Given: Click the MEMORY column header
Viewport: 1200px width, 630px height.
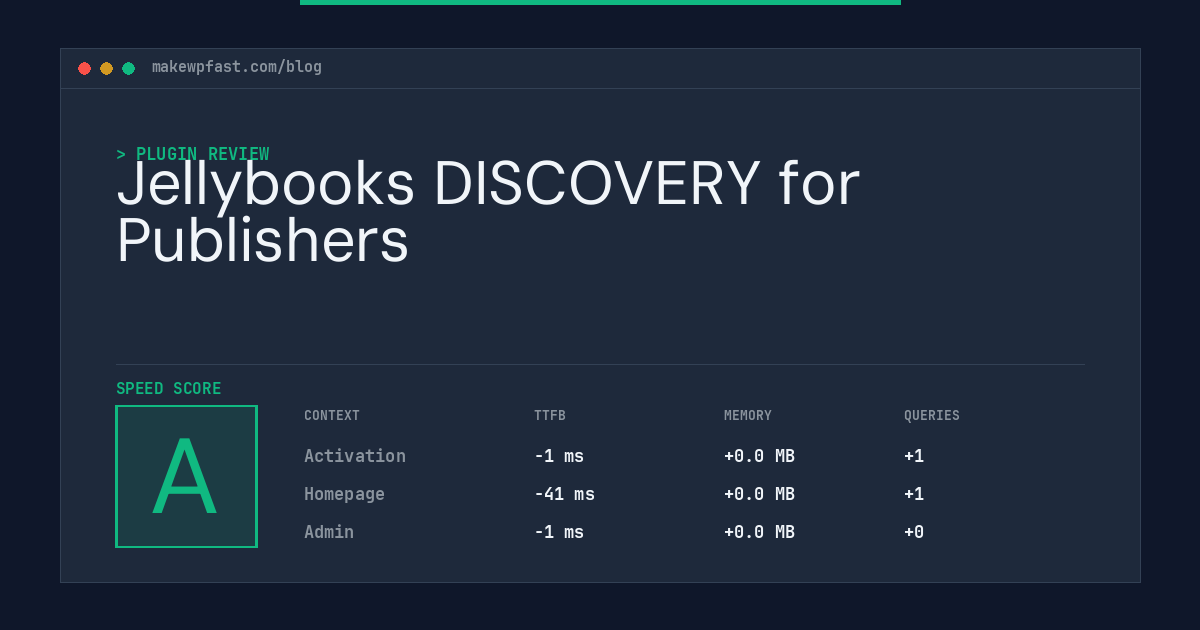Looking at the screenshot, I should pos(748,416).
